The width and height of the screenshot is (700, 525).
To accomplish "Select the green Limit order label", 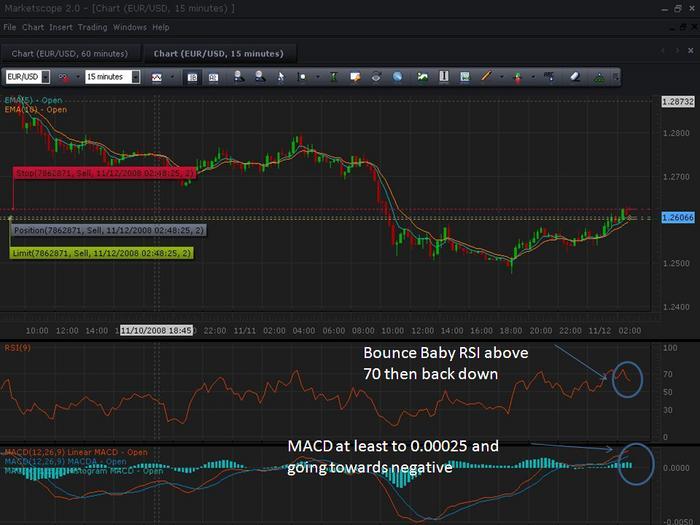I will (x=102, y=253).
